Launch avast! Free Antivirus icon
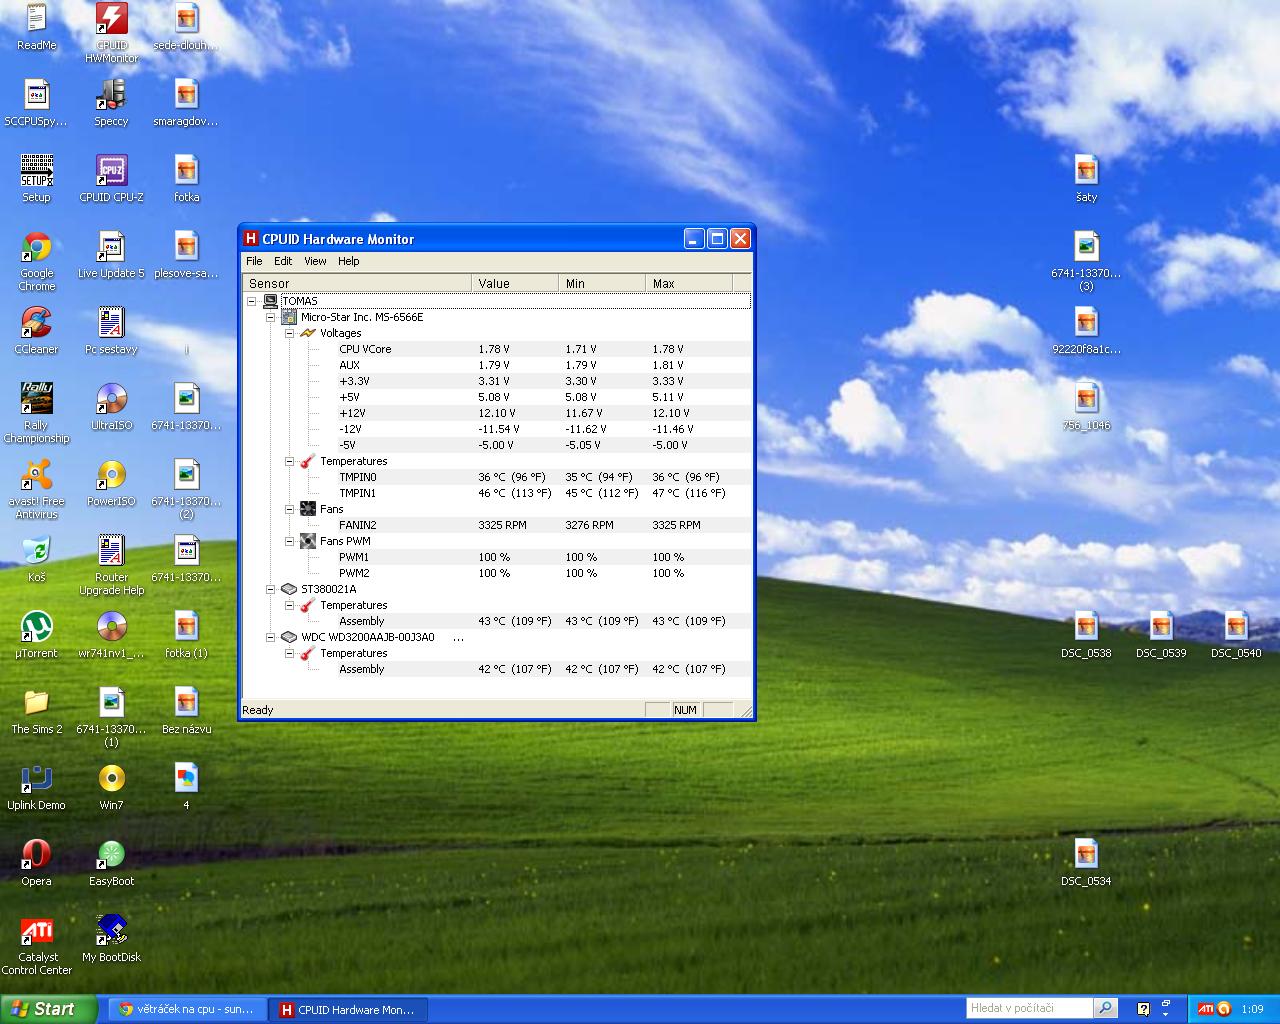 (x=37, y=489)
